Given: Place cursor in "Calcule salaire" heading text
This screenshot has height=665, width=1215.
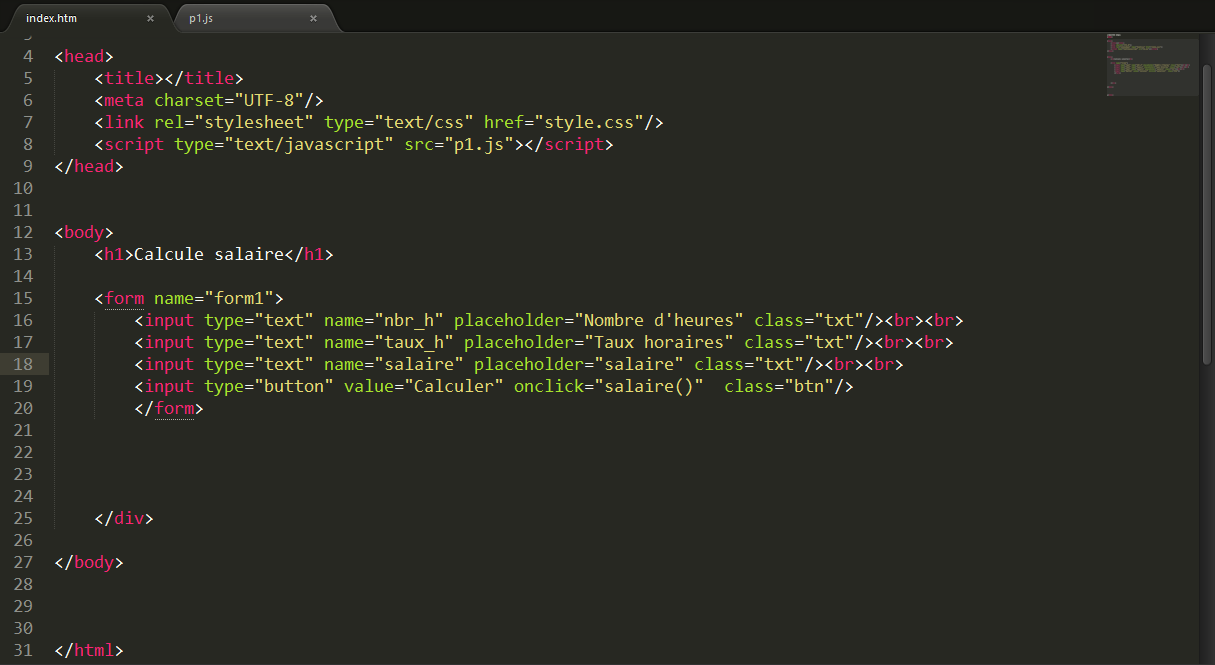Looking at the screenshot, I should [208, 254].
